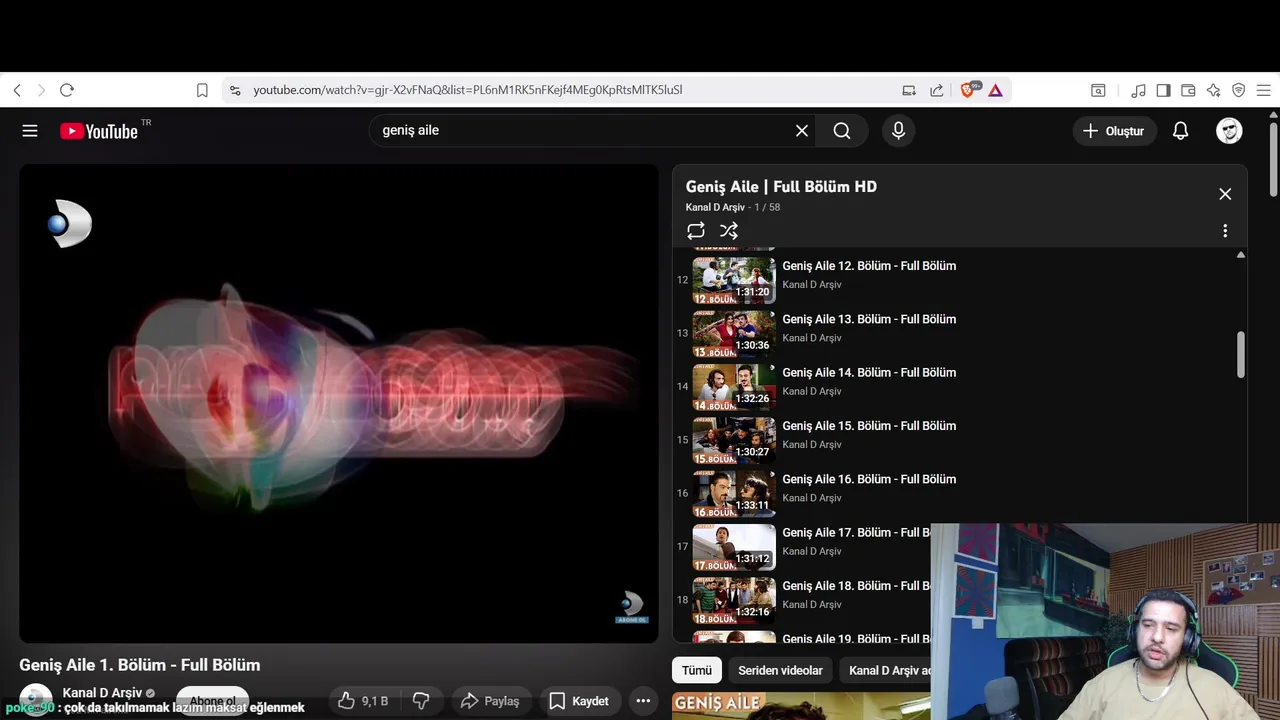
Task: Open Brave Wallet icon
Action: (x=1188, y=90)
